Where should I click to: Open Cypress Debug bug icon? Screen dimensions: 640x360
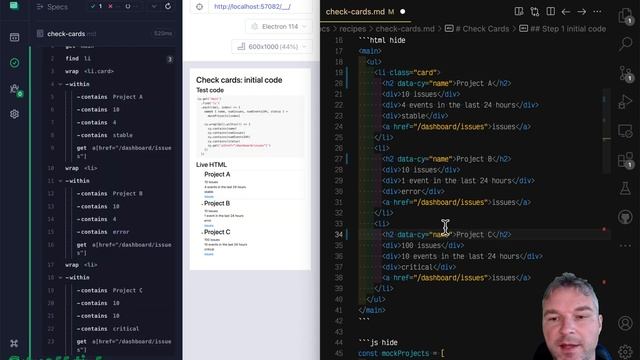[x=15, y=89]
